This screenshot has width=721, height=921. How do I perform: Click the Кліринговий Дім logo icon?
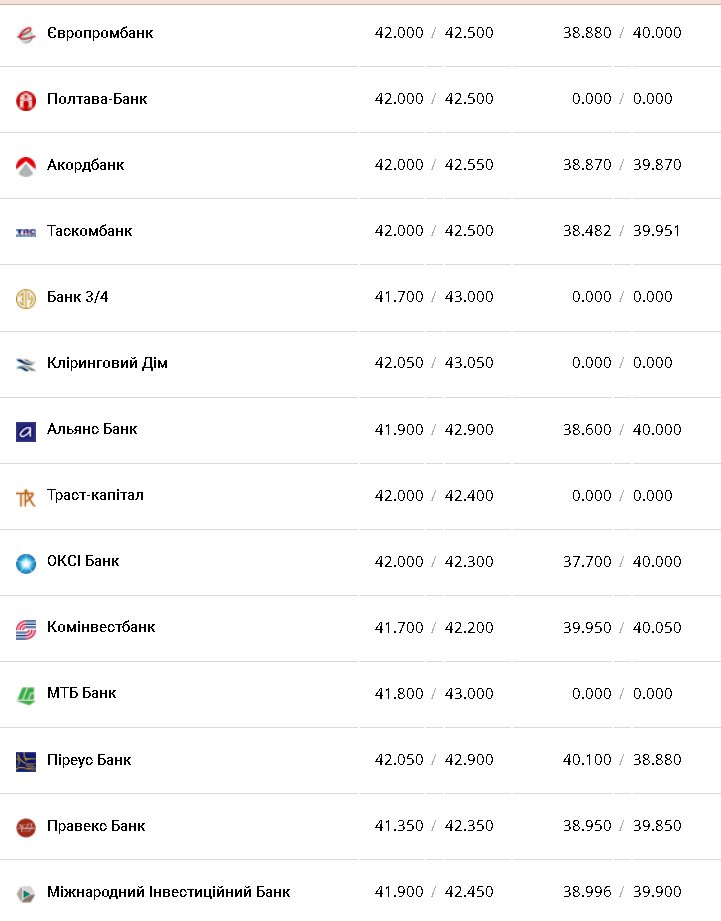26,364
